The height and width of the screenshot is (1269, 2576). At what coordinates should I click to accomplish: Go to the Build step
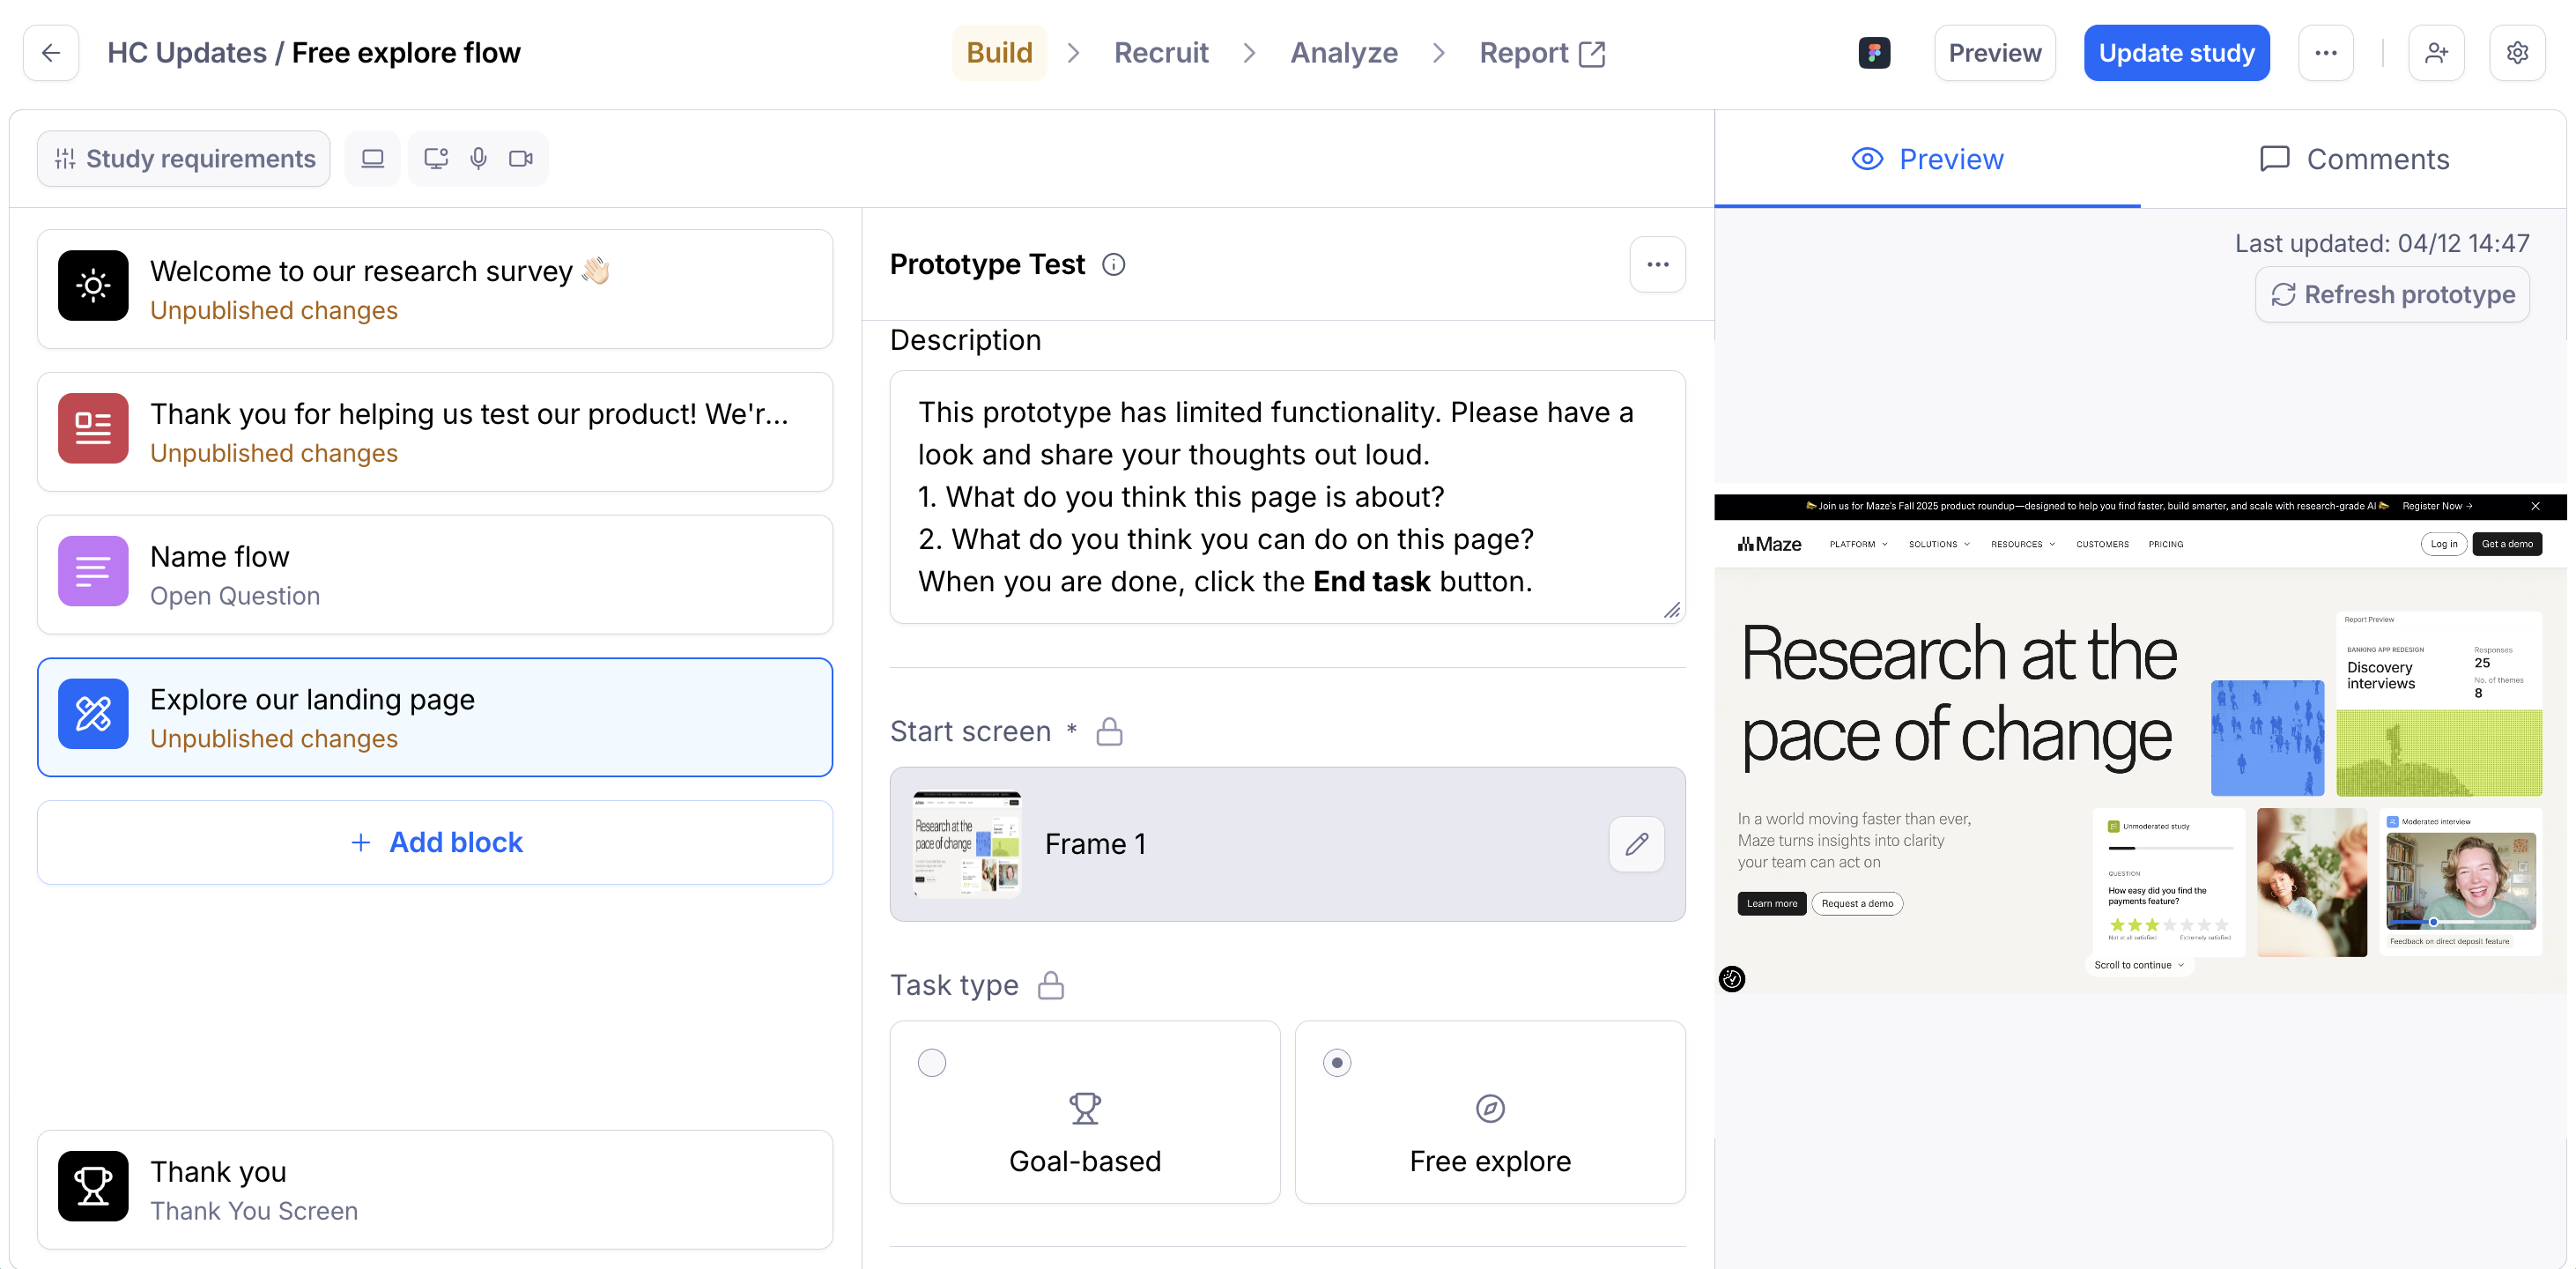click(x=999, y=53)
